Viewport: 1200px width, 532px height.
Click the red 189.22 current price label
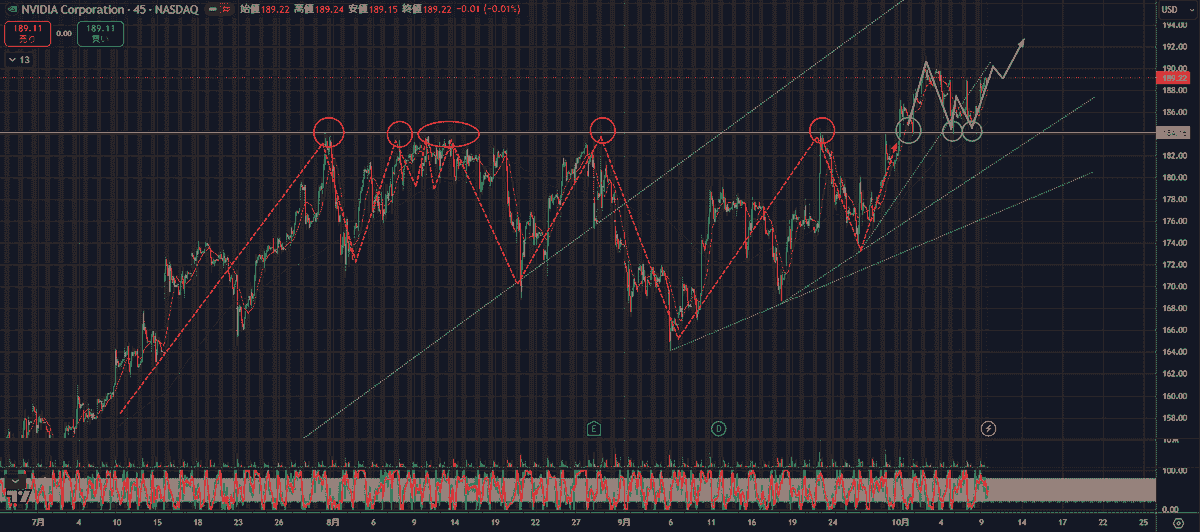[1174, 76]
